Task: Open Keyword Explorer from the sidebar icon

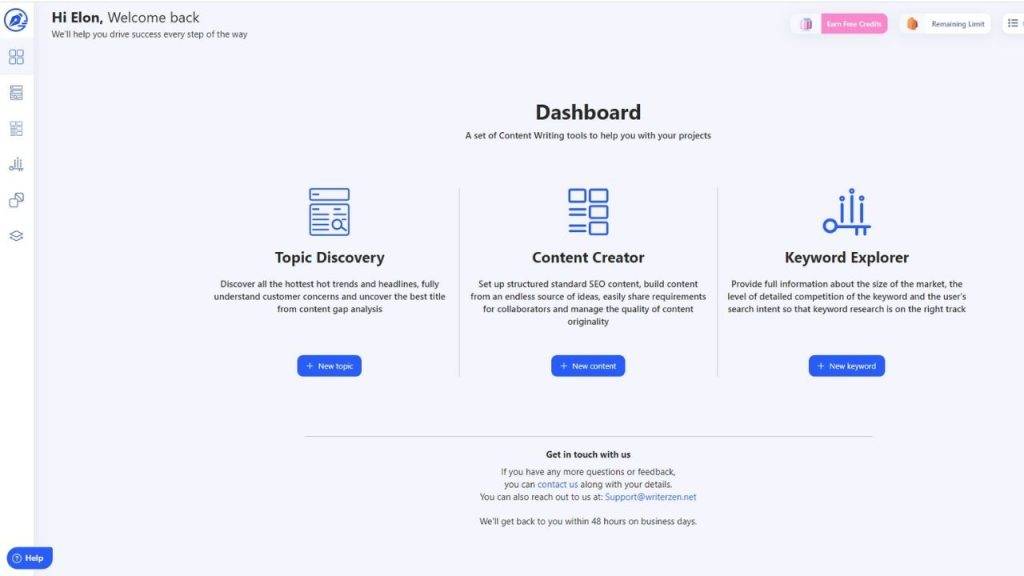Action: pyautogui.click(x=16, y=164)
